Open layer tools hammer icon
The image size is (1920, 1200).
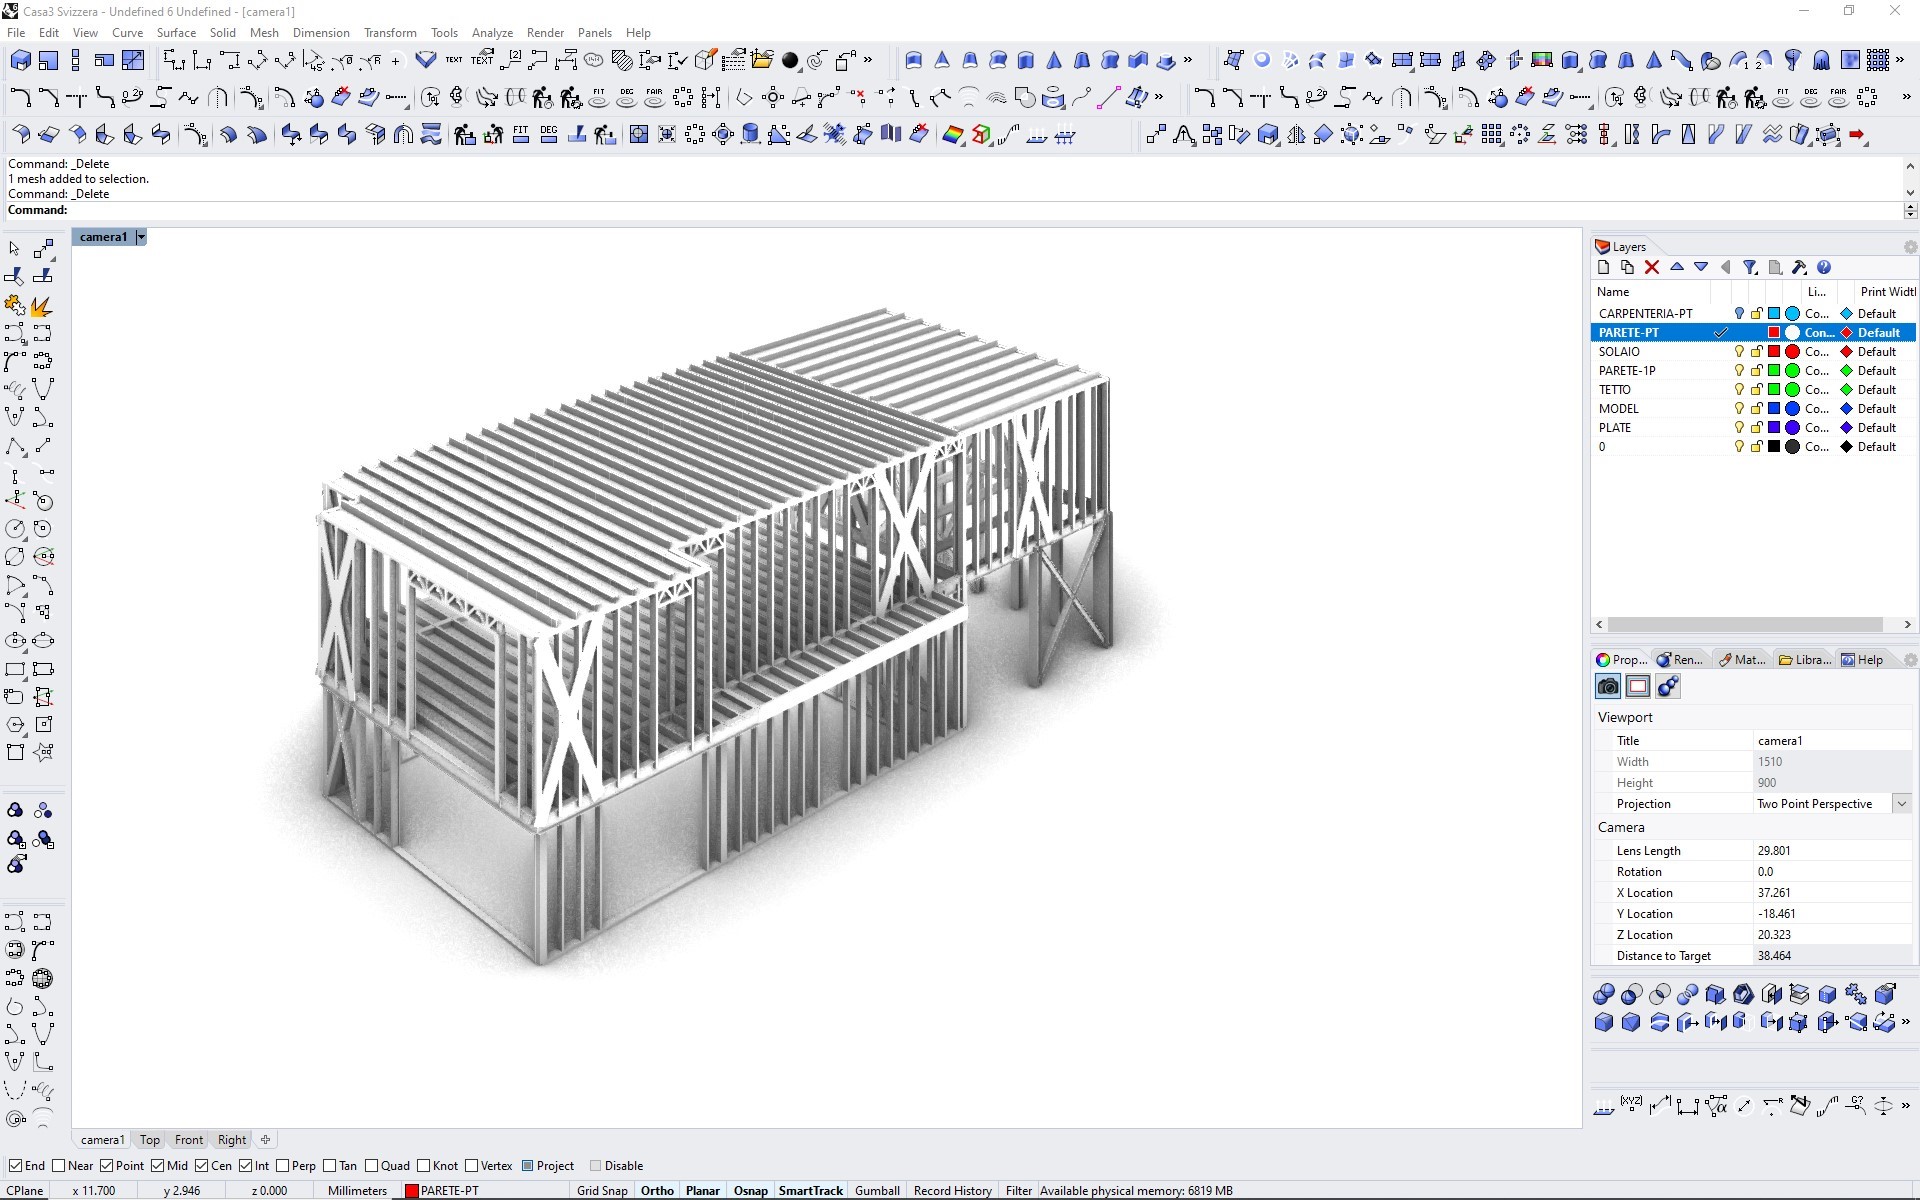tap(1799, 267)
